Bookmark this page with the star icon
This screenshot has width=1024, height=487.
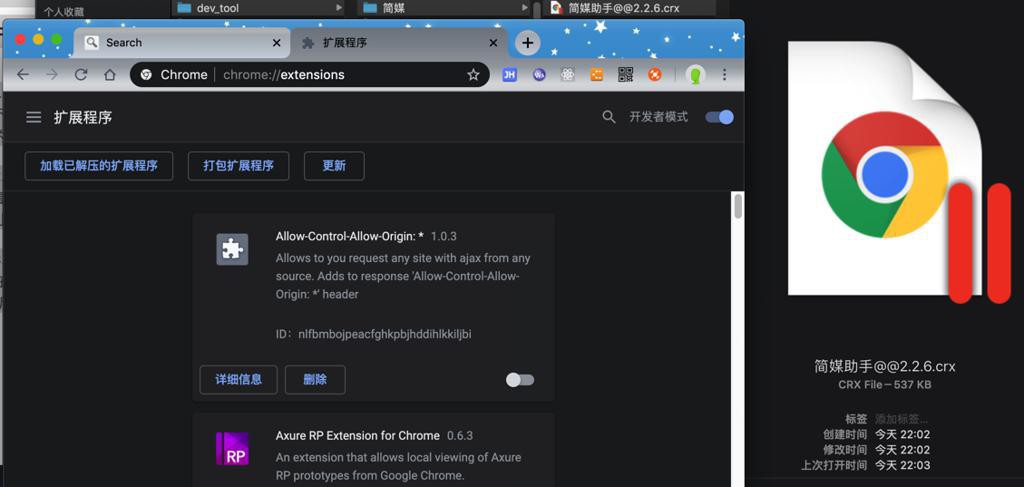(473, 74)
